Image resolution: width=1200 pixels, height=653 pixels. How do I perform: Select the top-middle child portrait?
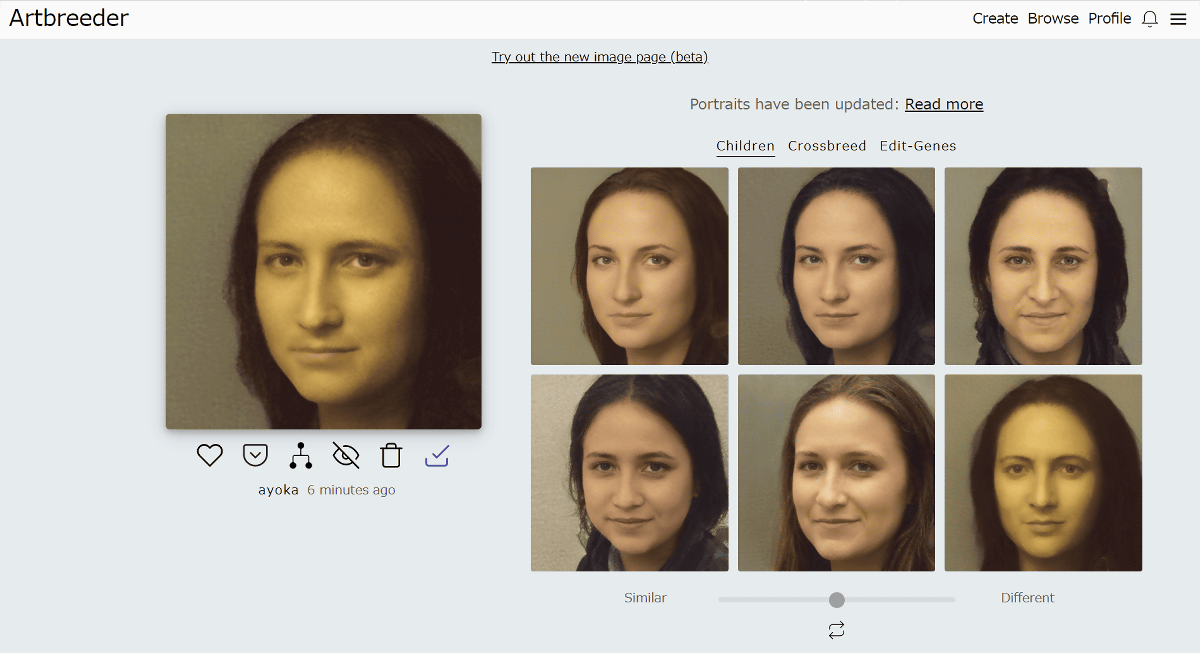point(836,266)
